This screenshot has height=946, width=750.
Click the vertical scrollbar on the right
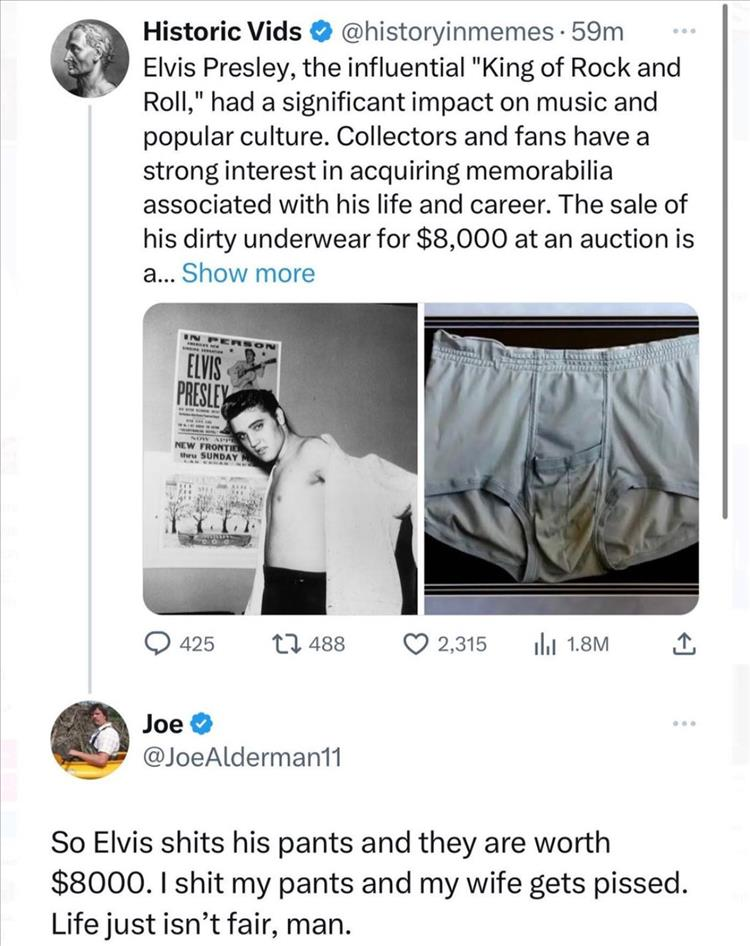pos(728,260)
